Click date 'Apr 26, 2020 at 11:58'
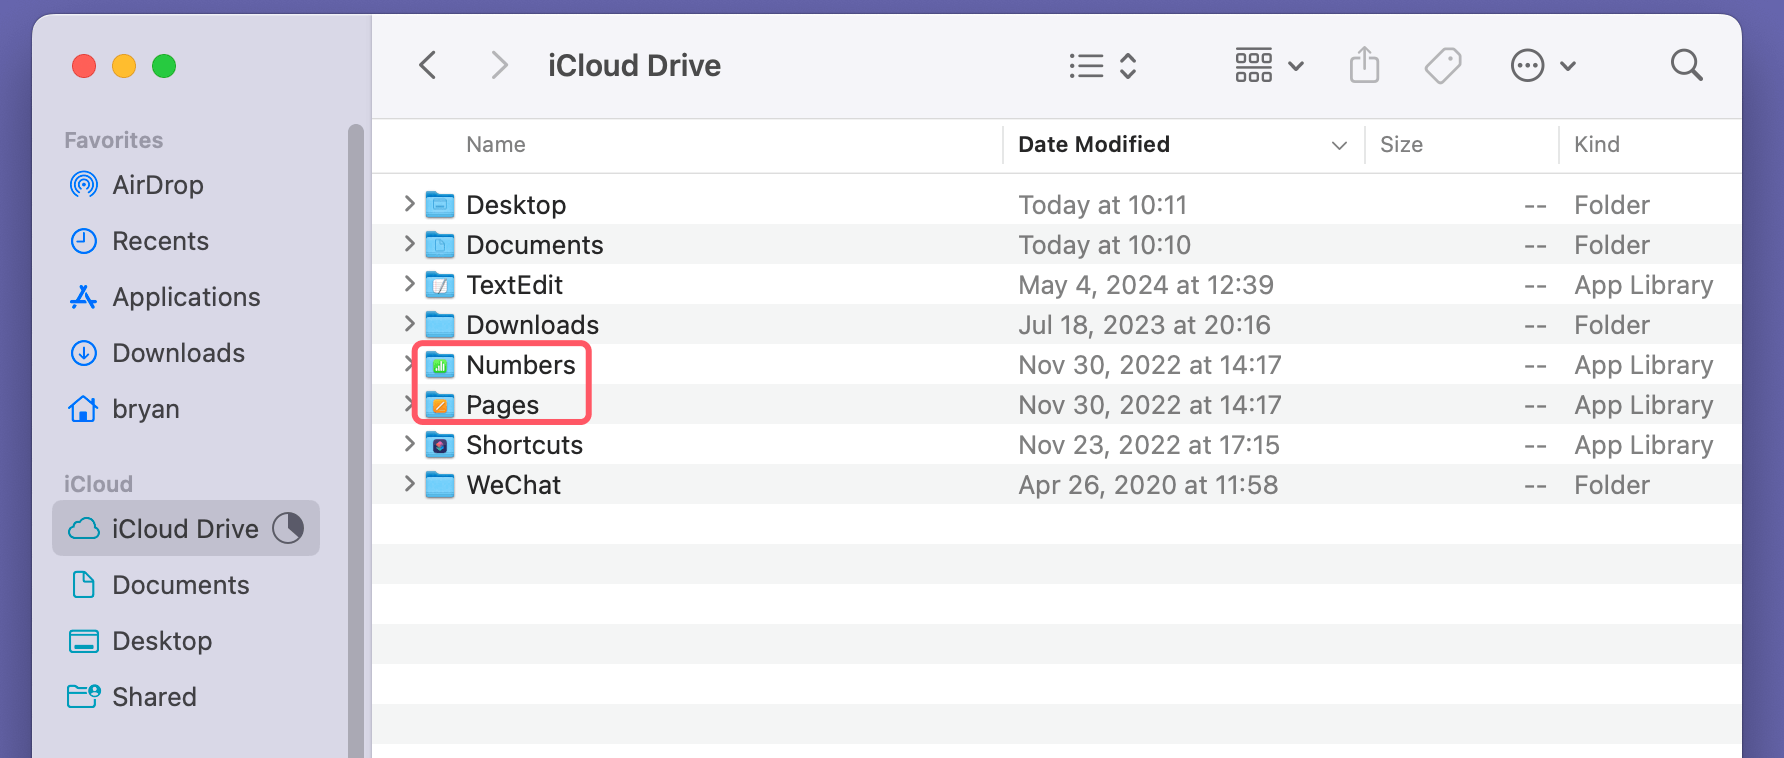Screen dimensions: 1784x758 (x=1148, y=485)
